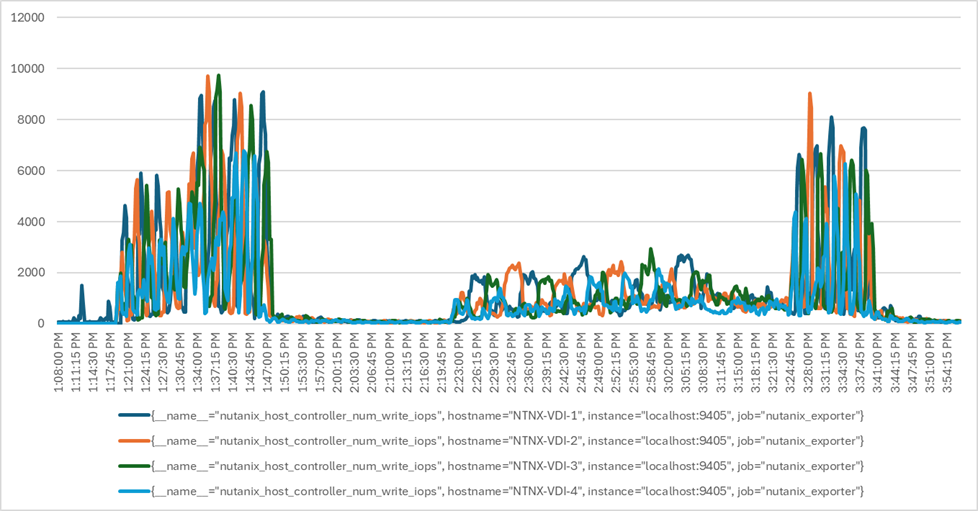Click the 2:10:00 PM time axis label
978x511 pixels.
tap(390, 363)
